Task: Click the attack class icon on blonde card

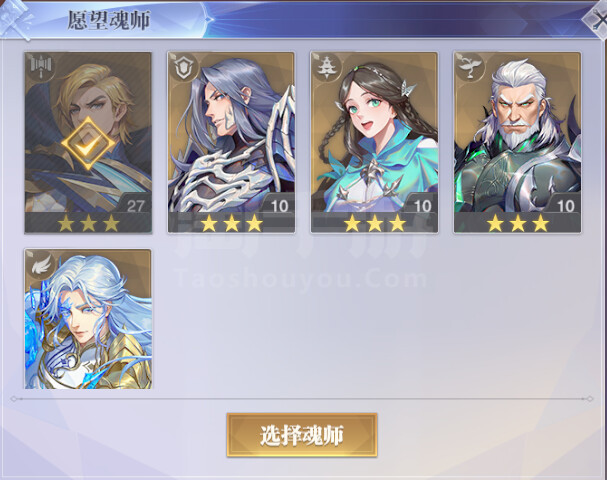Action: 40,67
